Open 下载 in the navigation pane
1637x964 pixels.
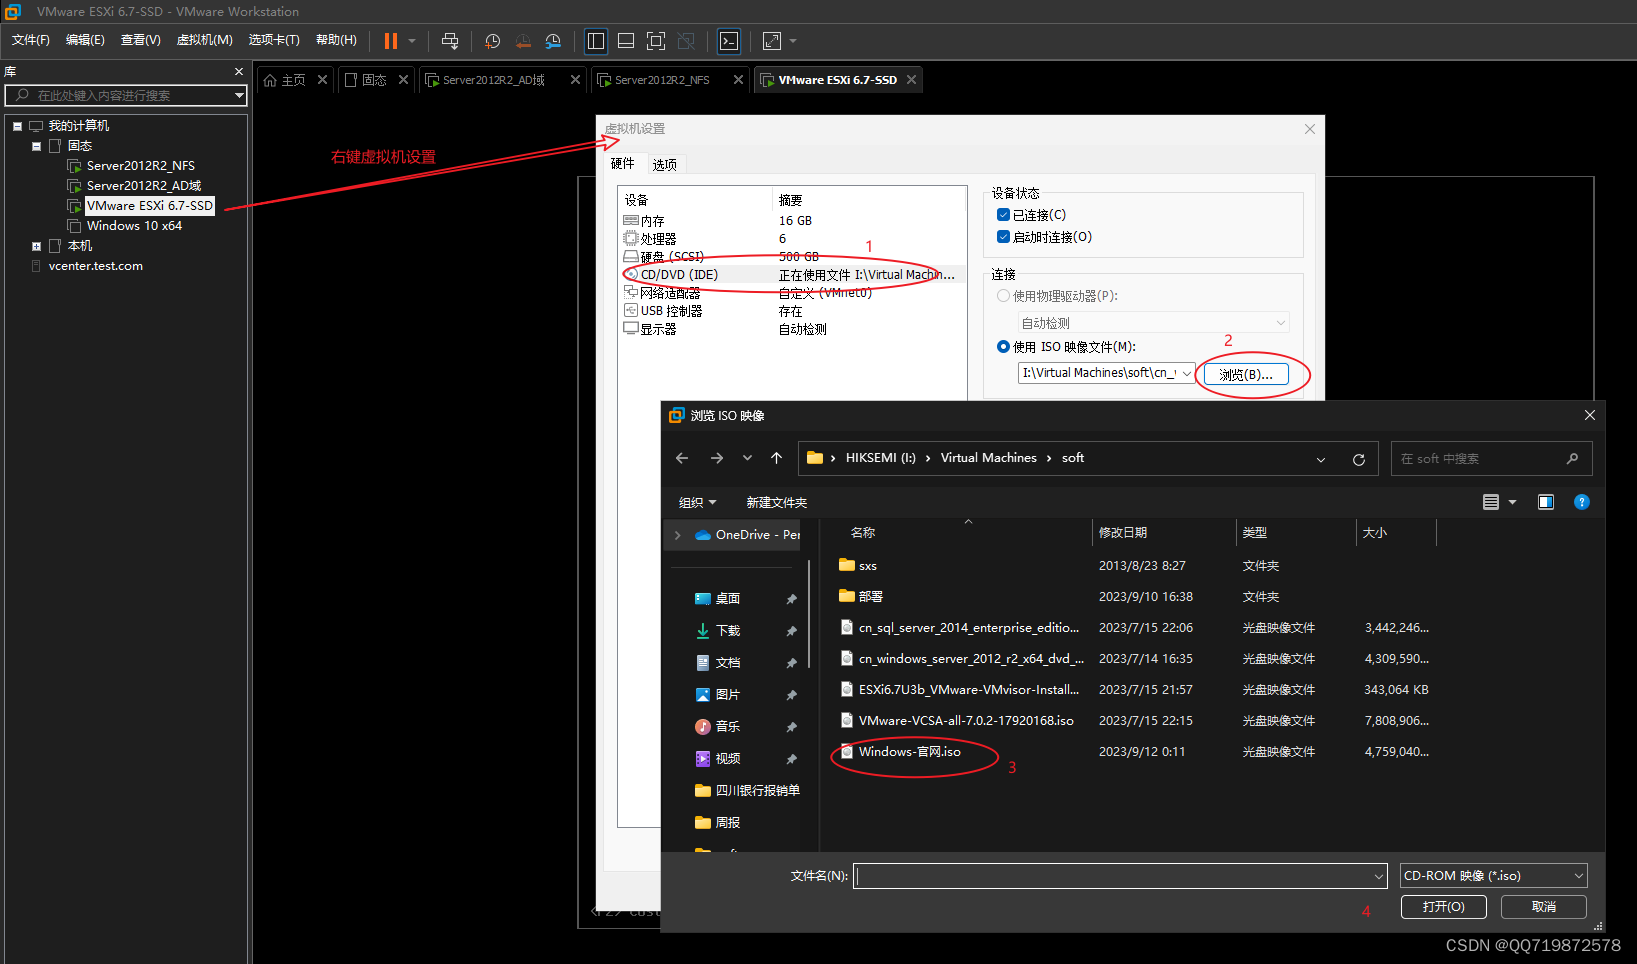pos(727,631)
